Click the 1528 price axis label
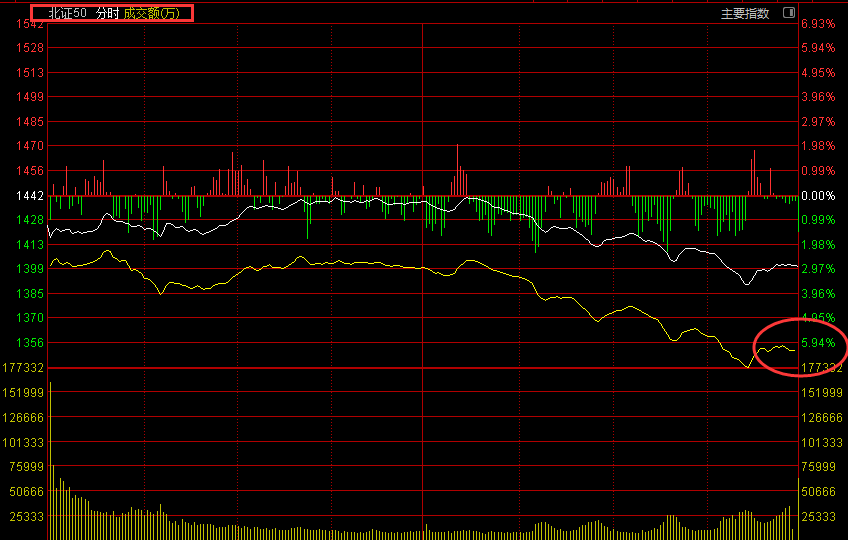 click(30, 48)
